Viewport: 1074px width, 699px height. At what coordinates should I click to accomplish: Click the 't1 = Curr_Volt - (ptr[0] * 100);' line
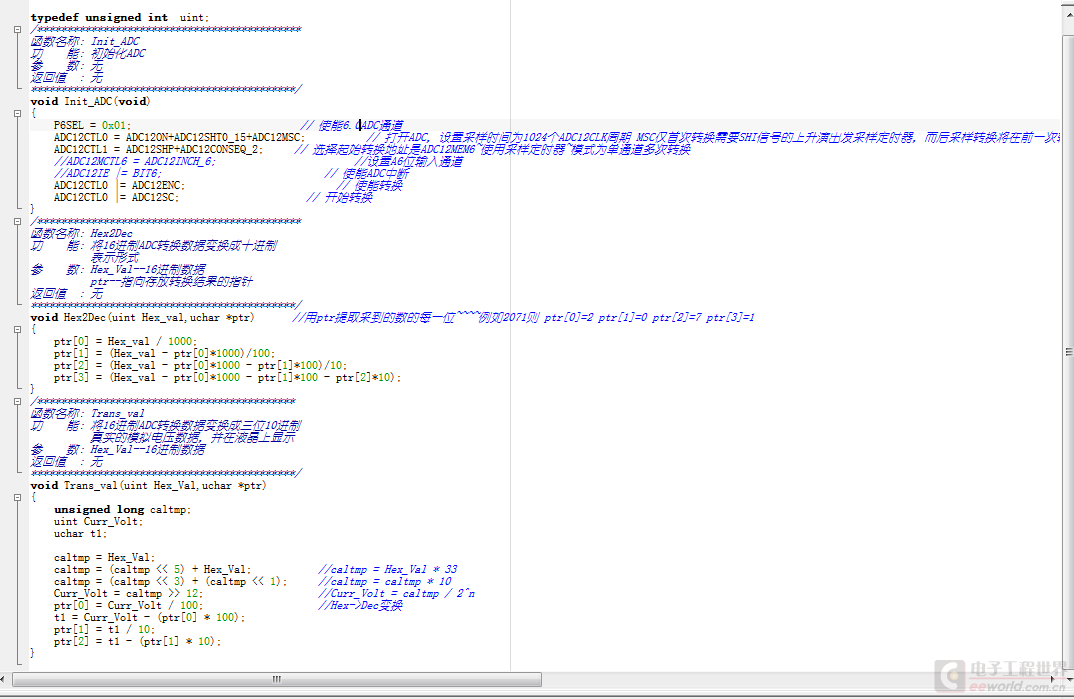point(149,618)
